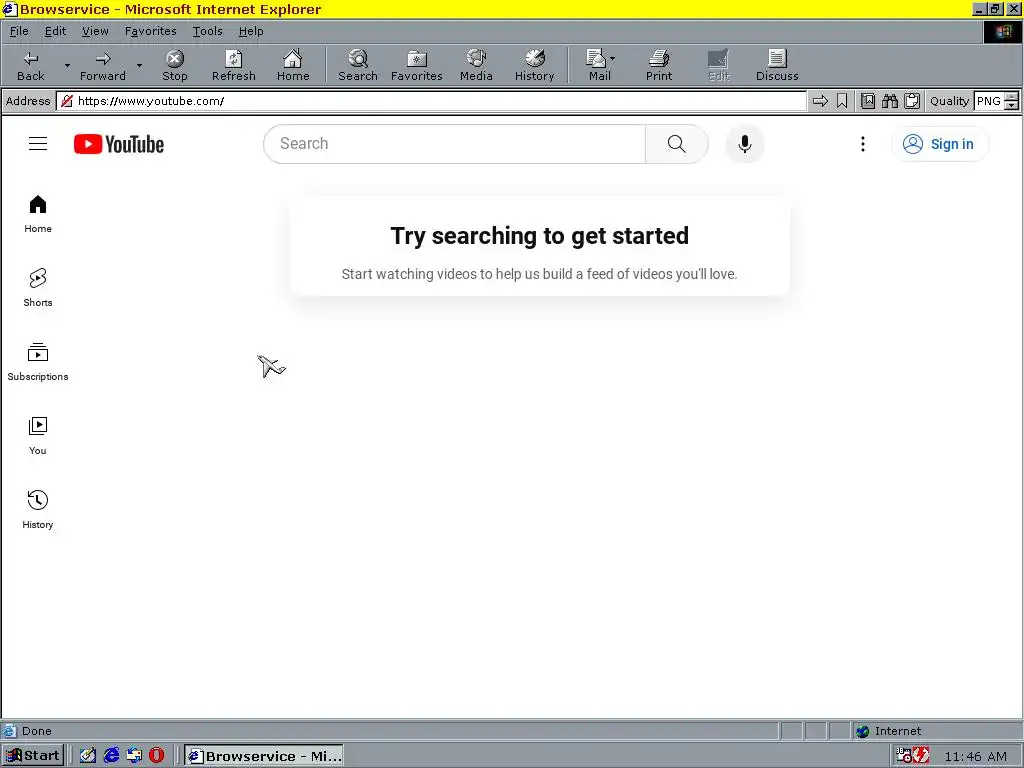Open the YouTube three-dot settings menu
The image size is (1024, 768).
pyautogui.click(x=863, y=144)
